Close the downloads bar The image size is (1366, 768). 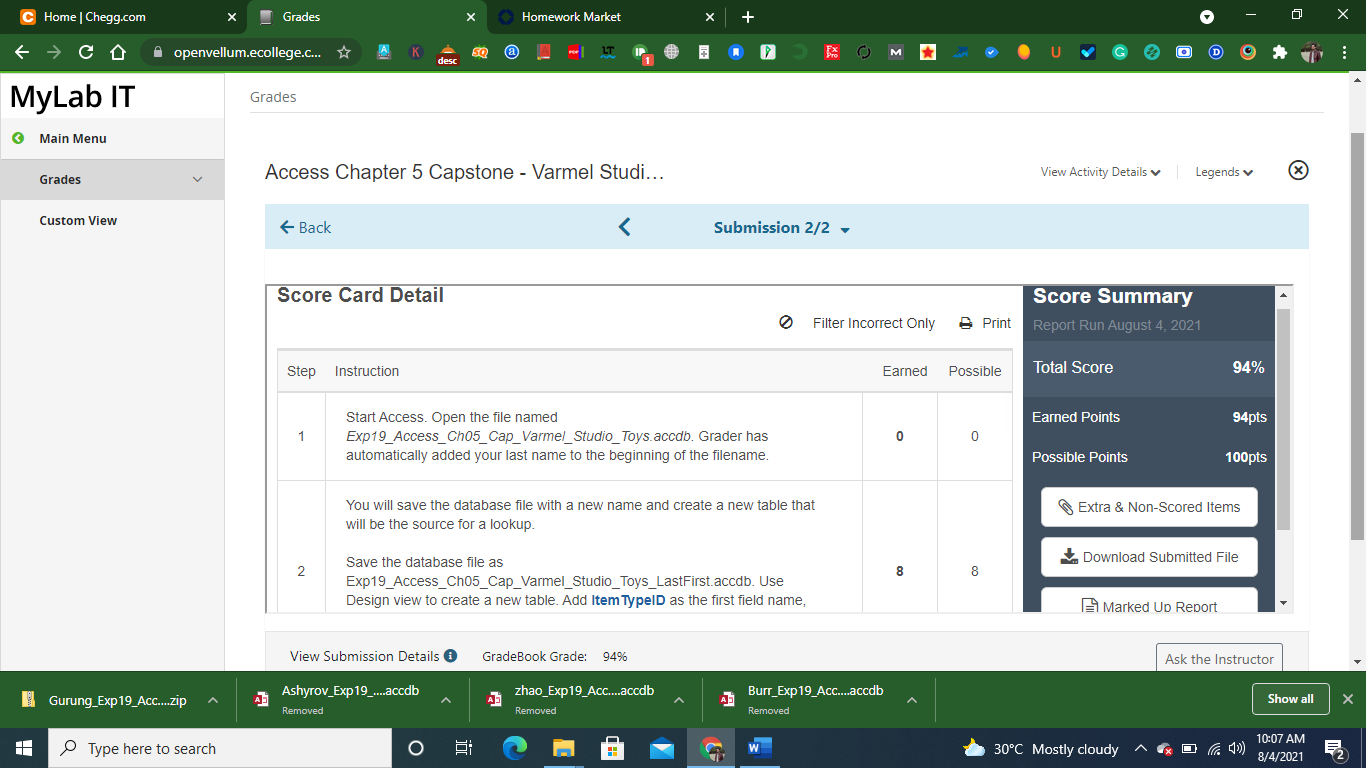pos(1348,699)
